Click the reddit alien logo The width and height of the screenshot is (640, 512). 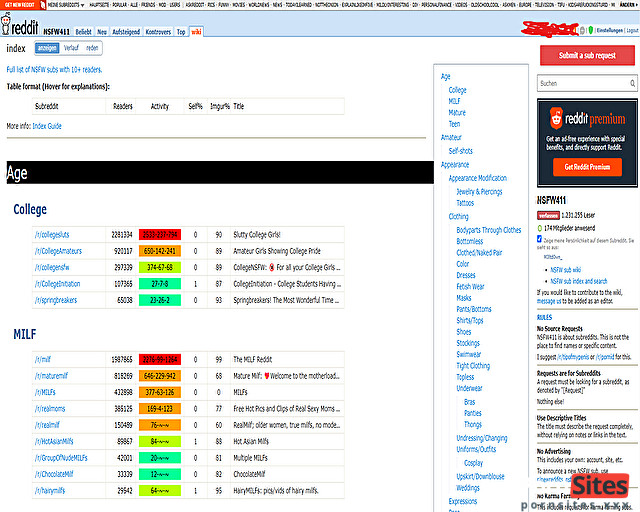click(6, 24)
